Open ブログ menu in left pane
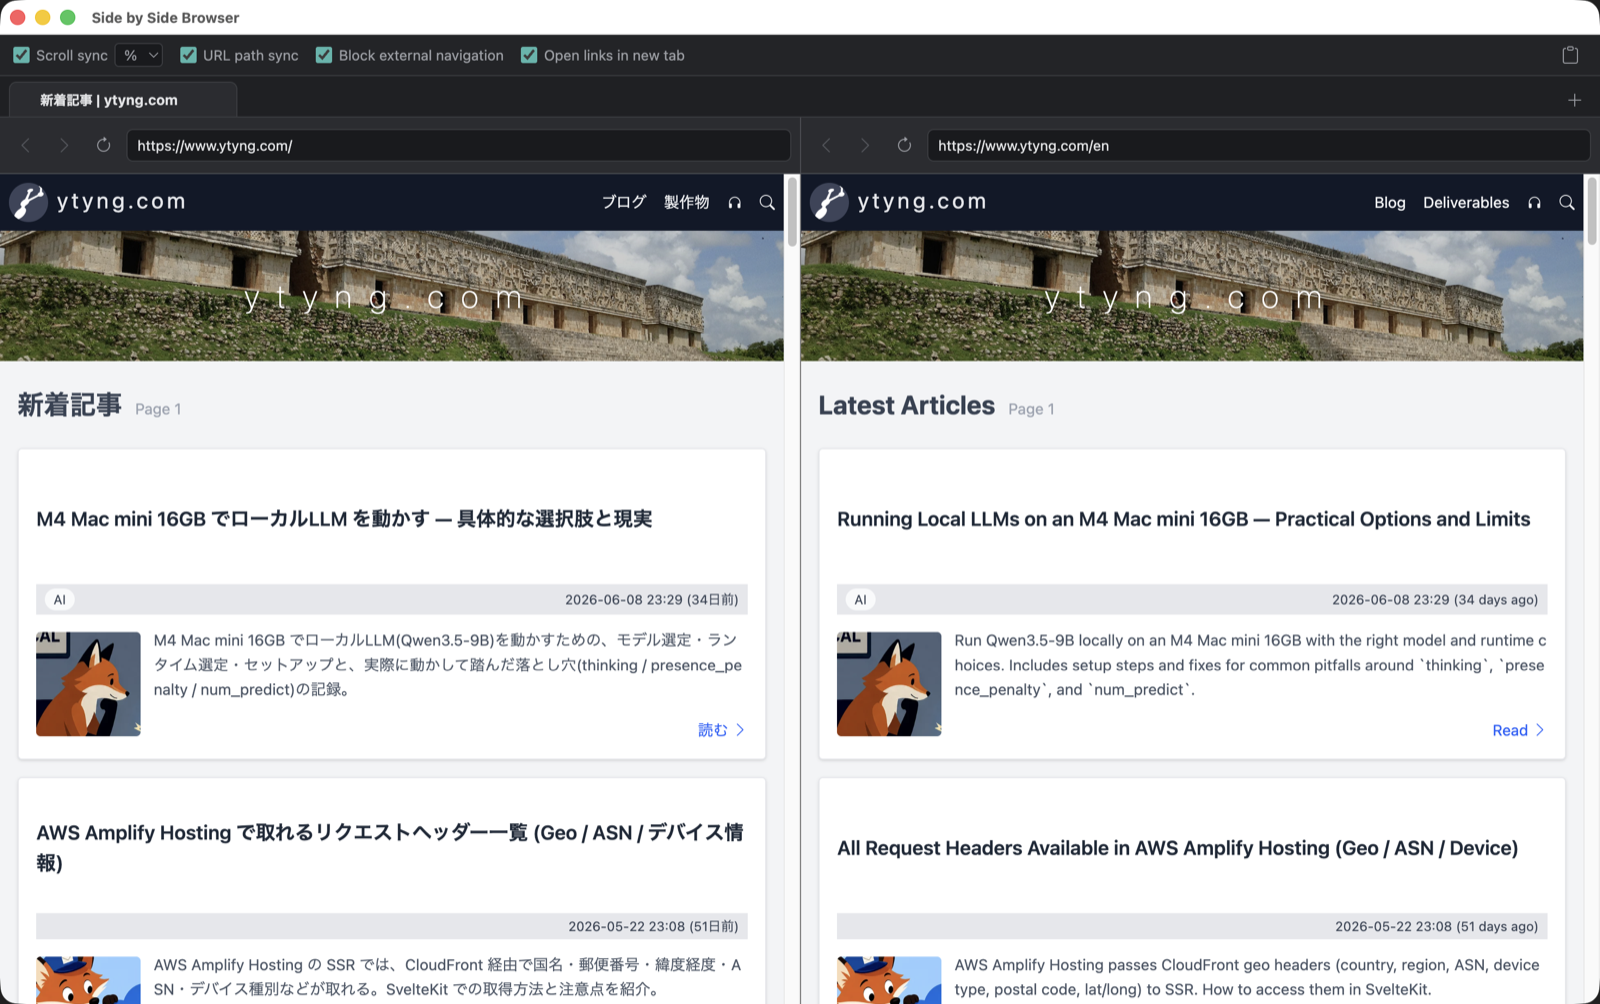The width and height of the screenshot is (1600, 1004). pos(624,202)
